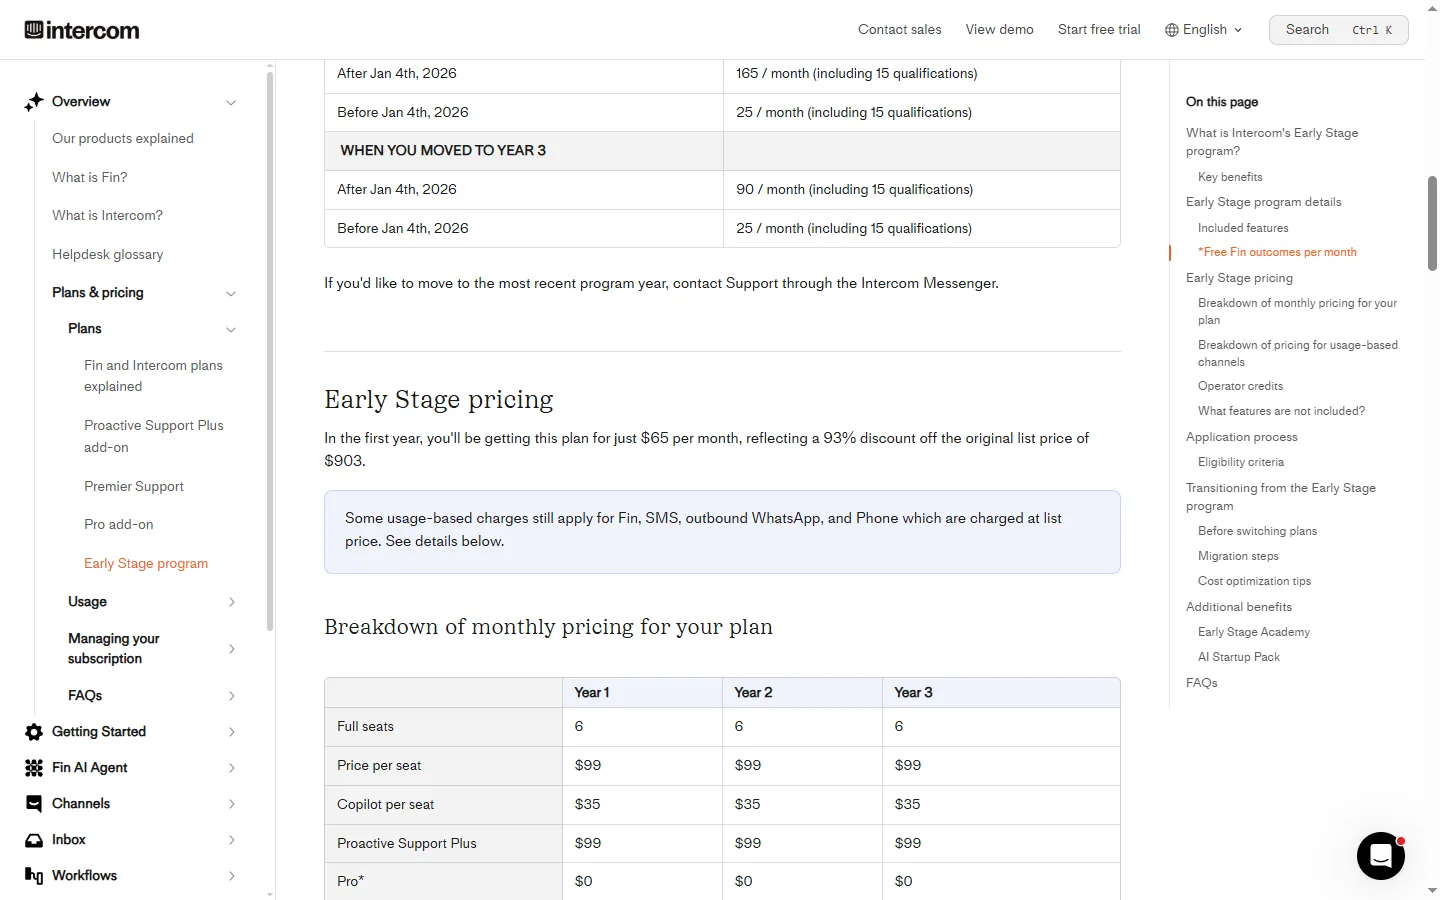Viewport: 1440px width, 900px height.
Task: Click the globe language icon
Action: [1172, 30]
